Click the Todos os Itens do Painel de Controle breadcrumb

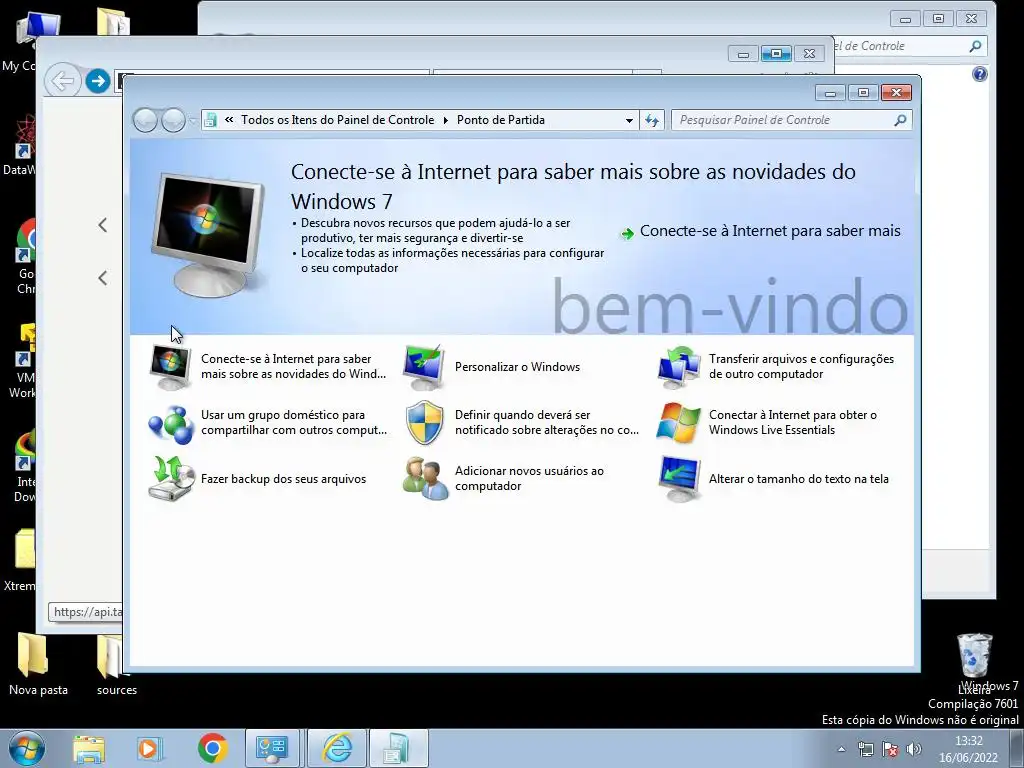[x=338, y=120]
